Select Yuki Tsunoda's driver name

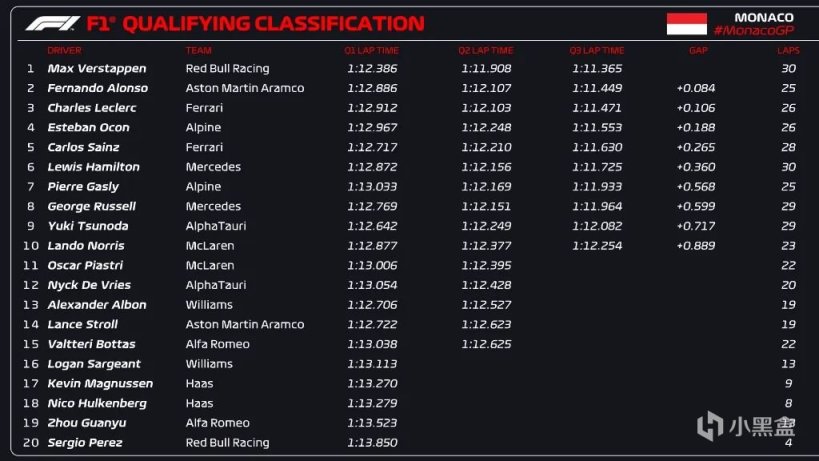click(88, 226)
